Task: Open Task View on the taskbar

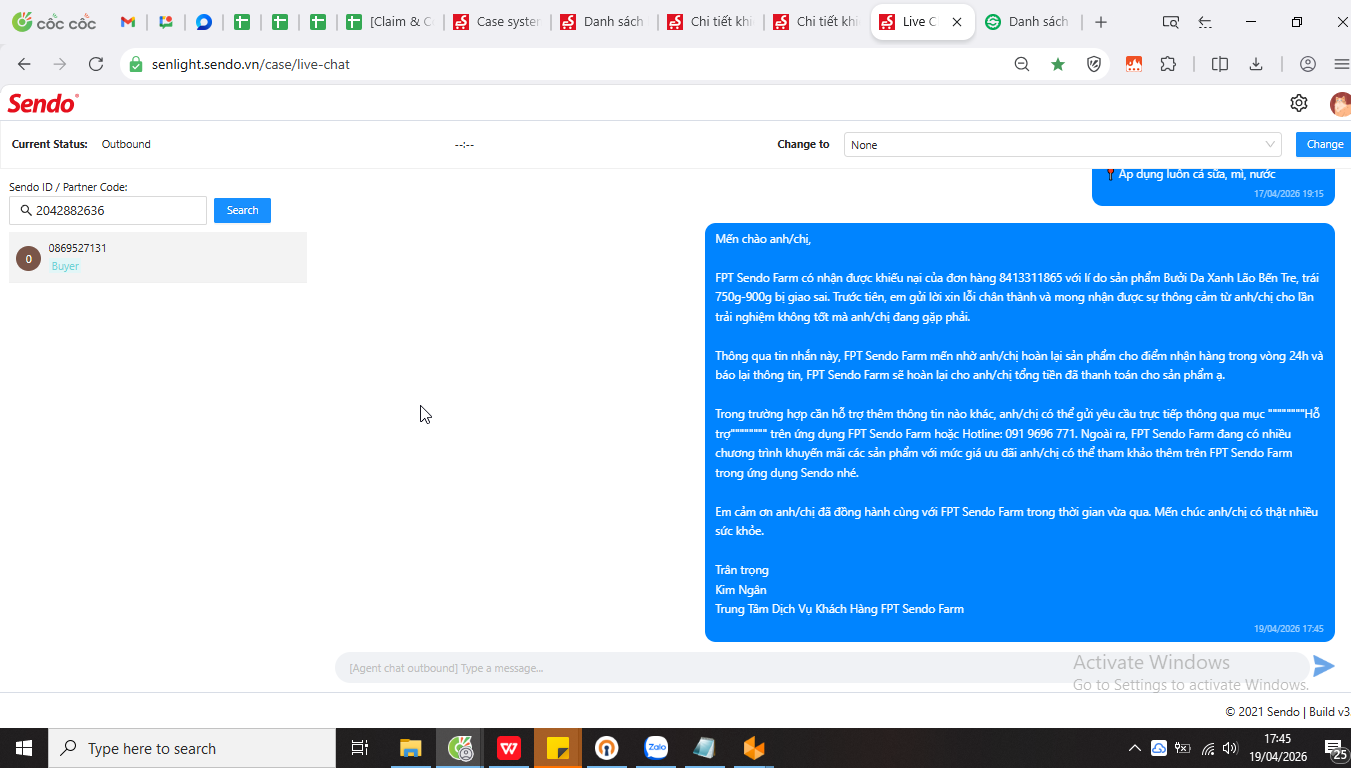Action: point(360,748)
